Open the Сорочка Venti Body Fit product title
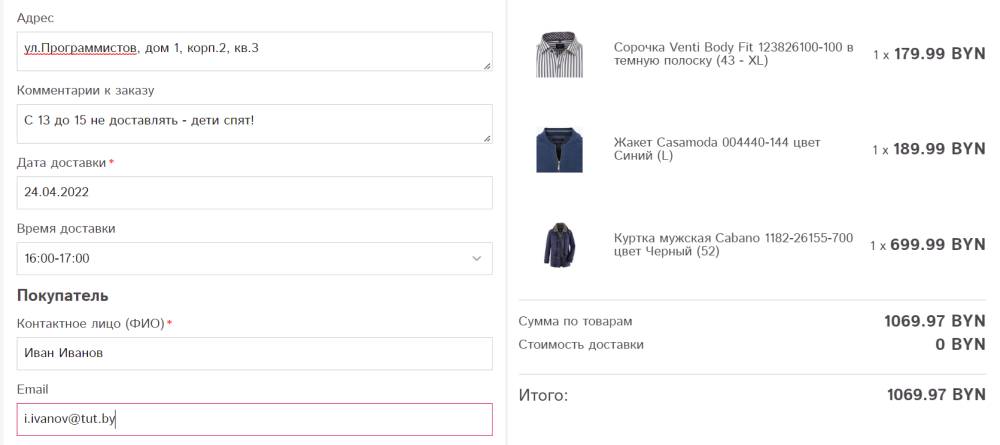This screenshot has height=445, width=1000. [733, 54]
